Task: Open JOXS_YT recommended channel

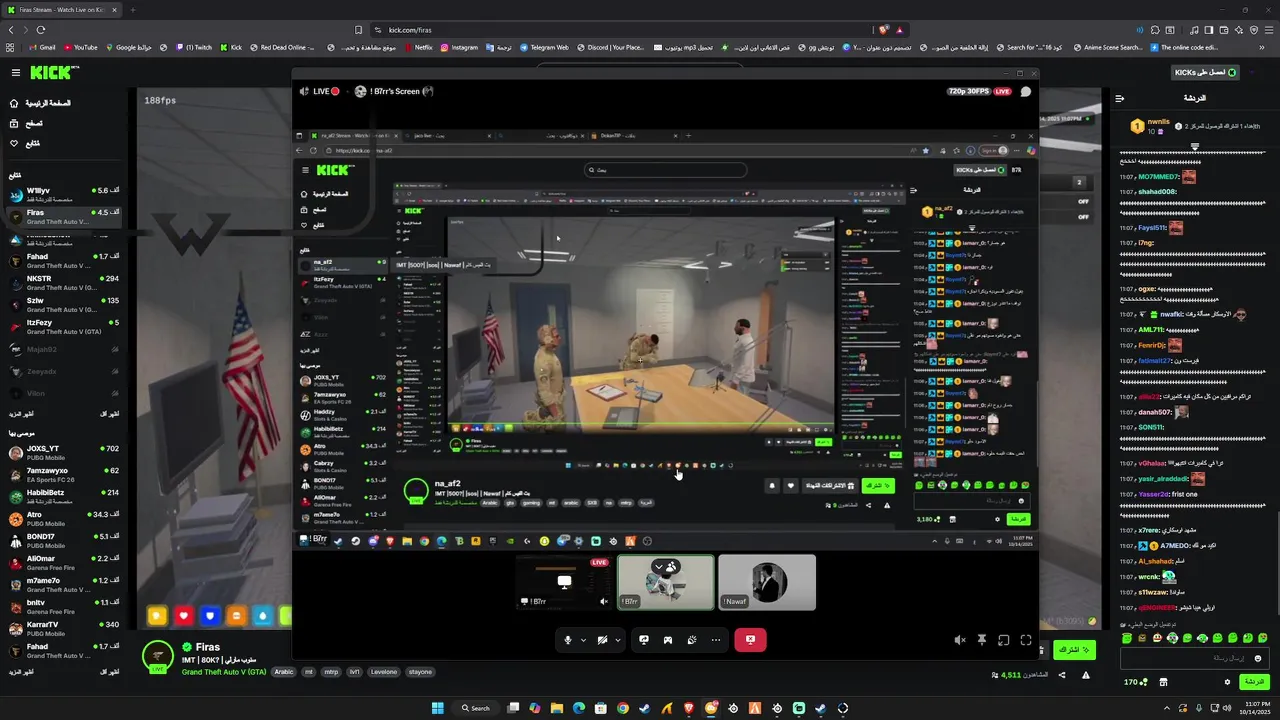Action: coord(65,453)
